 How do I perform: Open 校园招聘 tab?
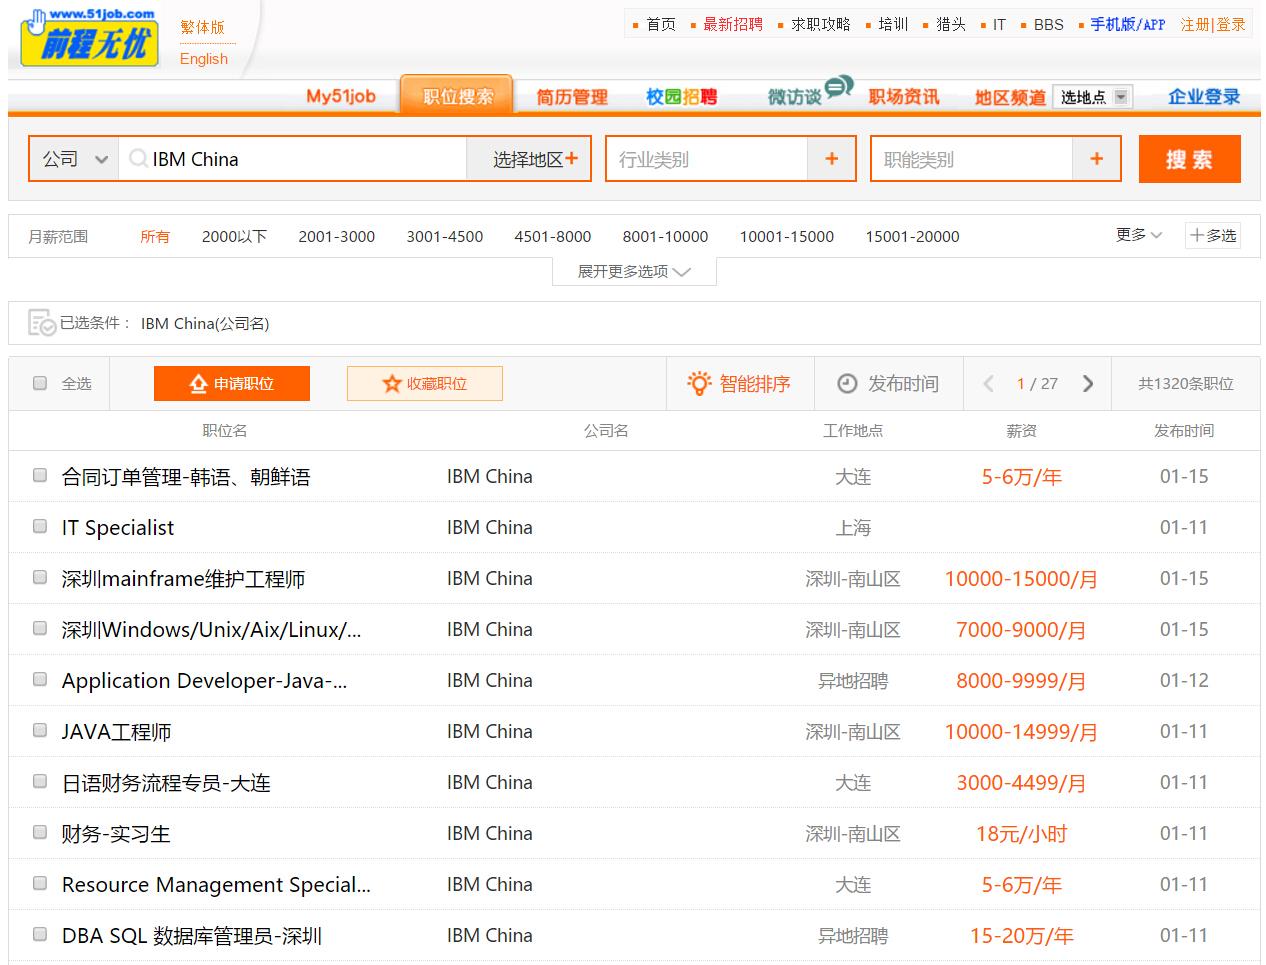pyautogui.click(x=681, y=97)
